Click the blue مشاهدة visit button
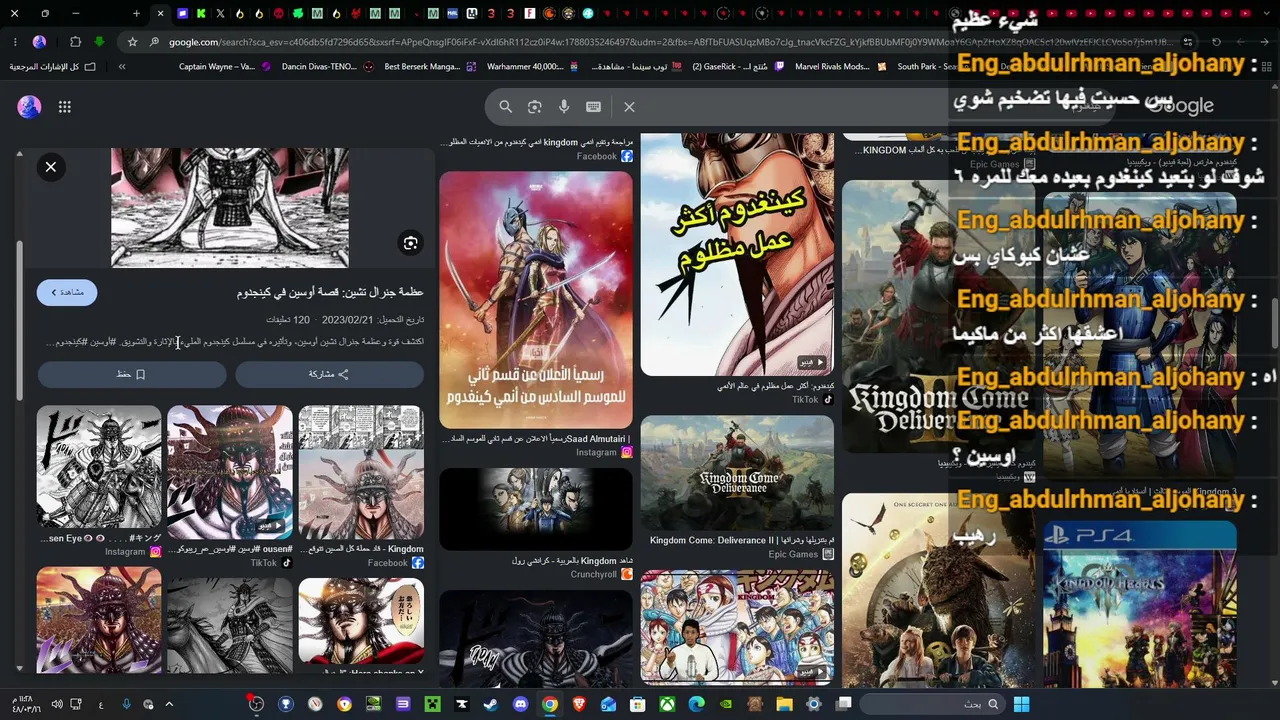1280x720 pixels. (x=67, y=292)
